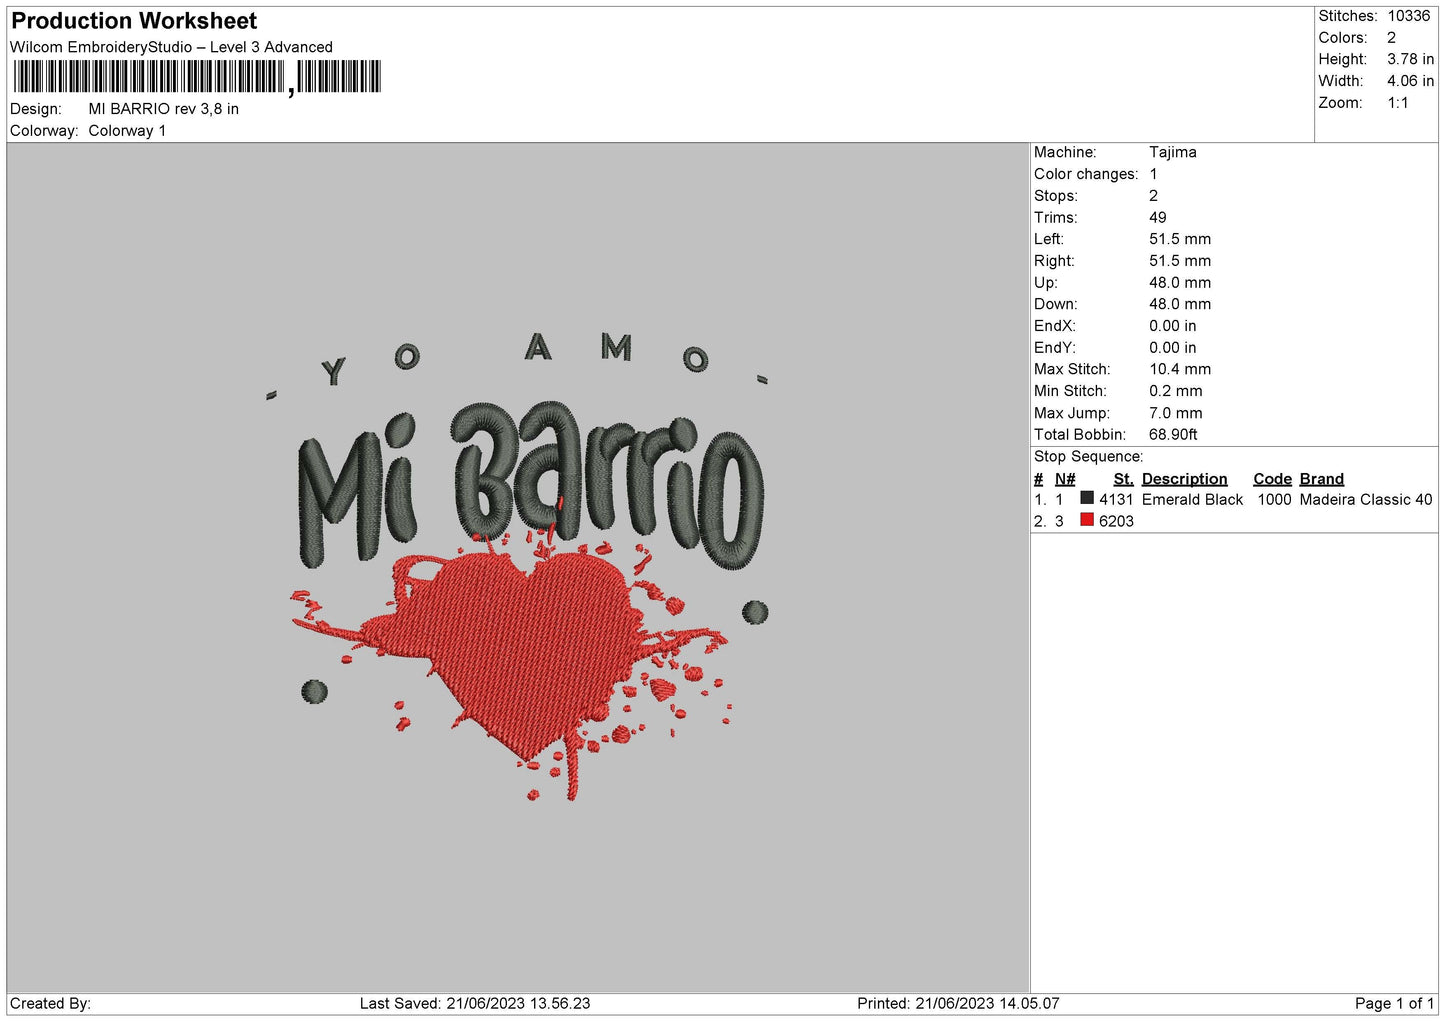Click the red 6203 thread color swatch
This screenshot has width=1445, height=1021.
click(x=1087, y=520)
